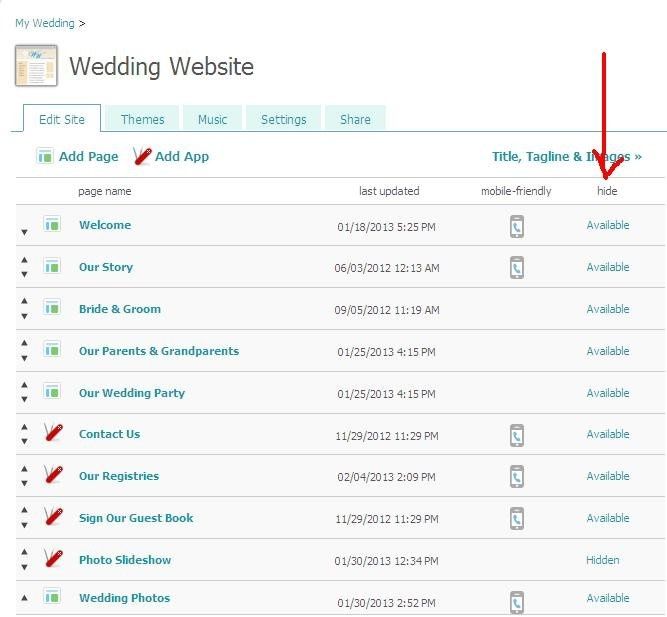
Task: Click the page icon beside Our Story
Action: coord(52,267)
